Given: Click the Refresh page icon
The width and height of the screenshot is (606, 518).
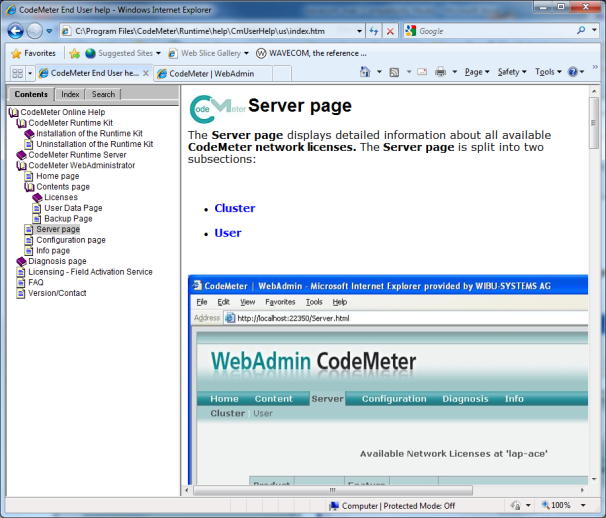Looking at the screenshot, I should [x=373, y=31].
